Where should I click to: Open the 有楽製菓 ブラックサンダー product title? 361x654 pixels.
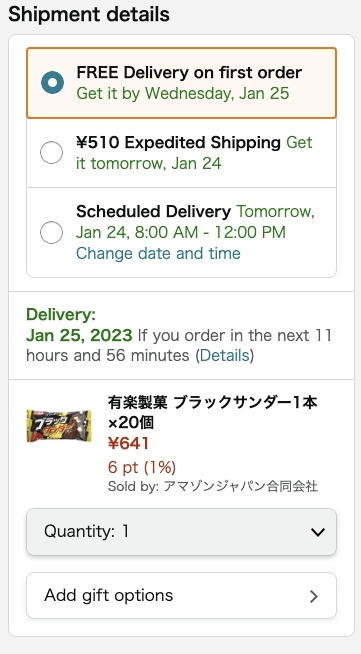[213, 413]
